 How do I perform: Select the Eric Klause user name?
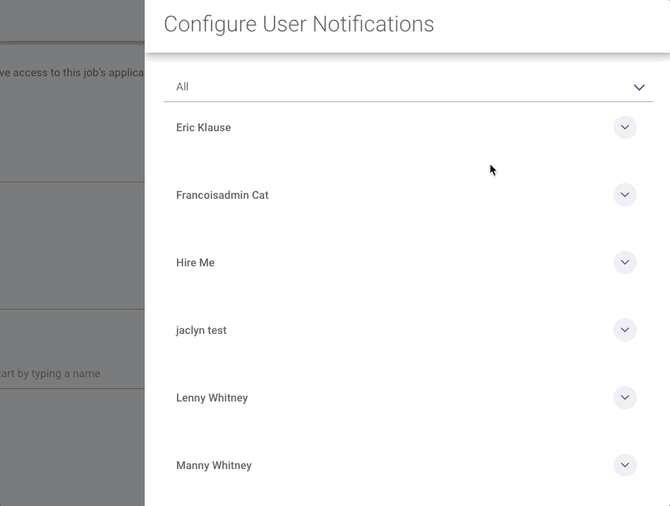click(203, 128)
